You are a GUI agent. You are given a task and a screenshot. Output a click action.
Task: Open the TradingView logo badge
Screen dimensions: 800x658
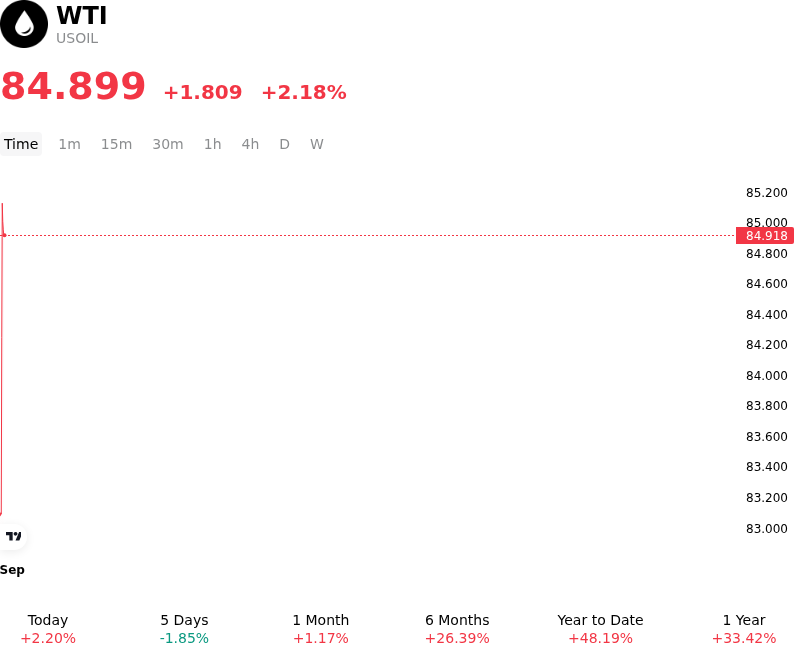click(13, 536)
